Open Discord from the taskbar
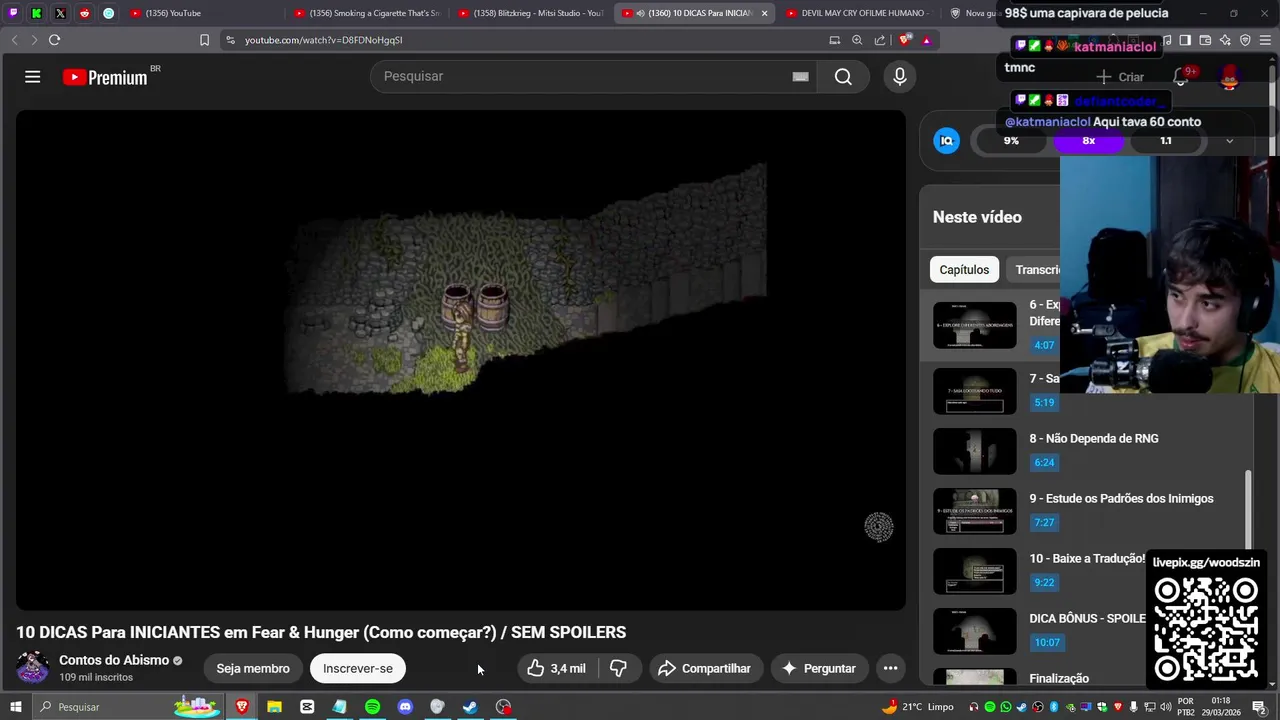 point(405,707)
